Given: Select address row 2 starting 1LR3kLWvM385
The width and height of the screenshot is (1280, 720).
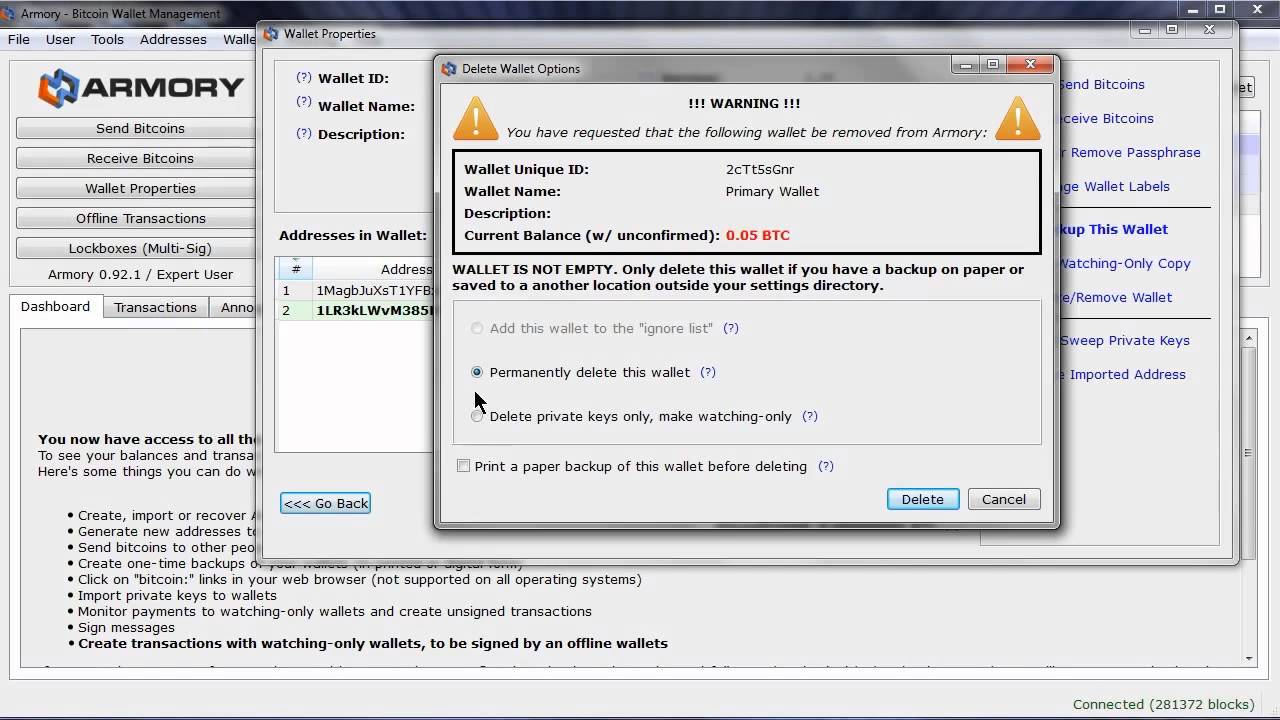Looking at the screenshot, I should (356, 311).
